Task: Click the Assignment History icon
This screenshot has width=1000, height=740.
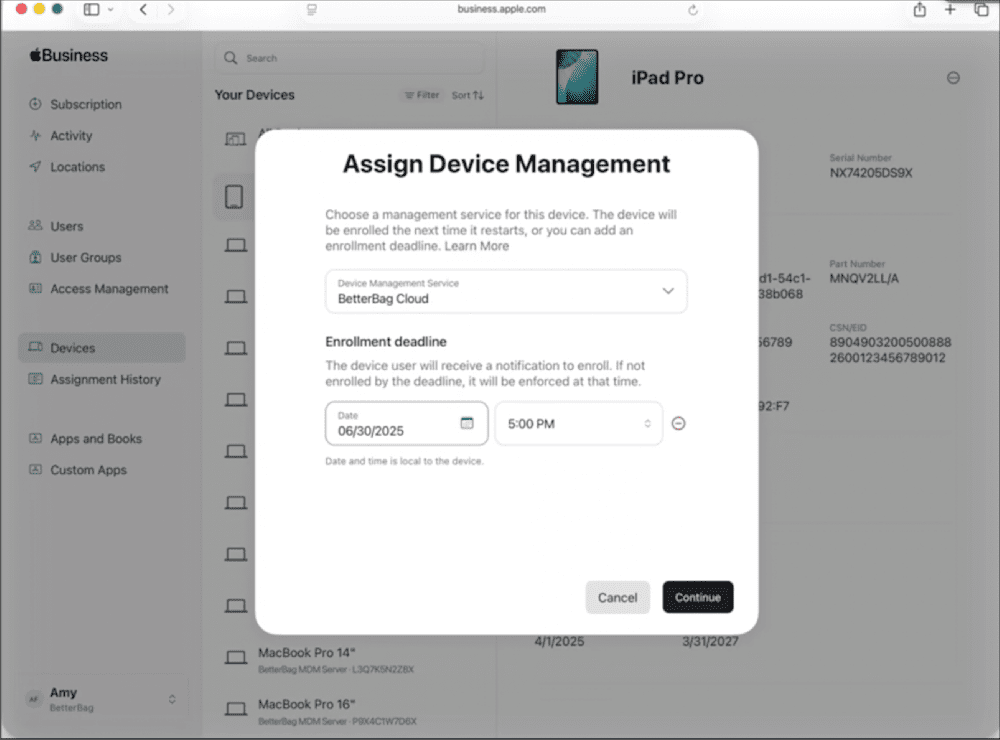Action: click(35, 378)
